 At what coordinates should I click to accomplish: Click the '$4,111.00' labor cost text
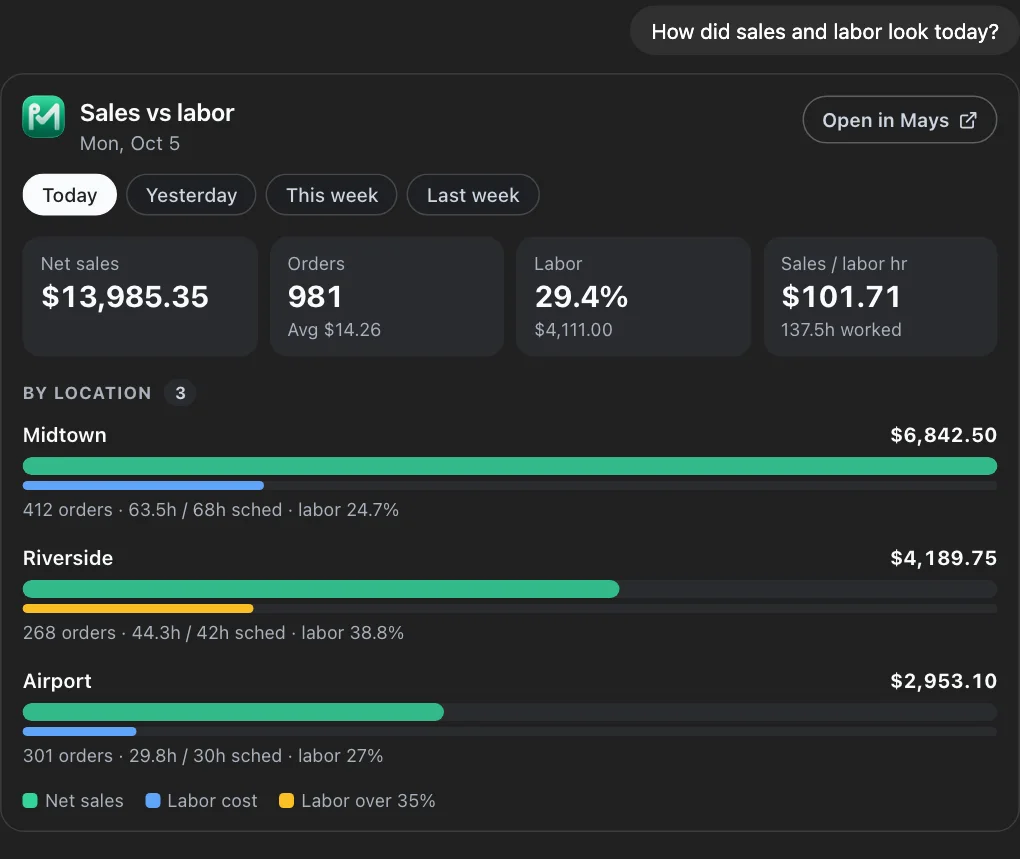(x=573, y=330)
